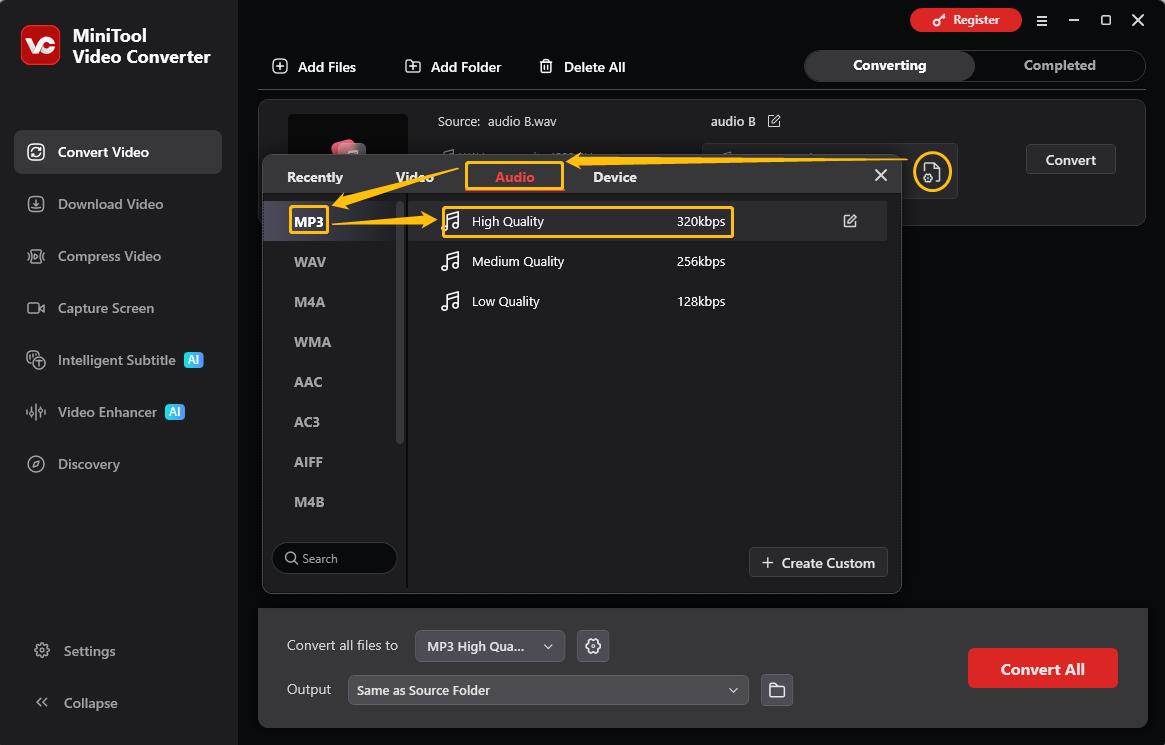This screenshot has height=745, width=1165.
Task: Click the red Convert All button
Action: [x=1042, y=668]
